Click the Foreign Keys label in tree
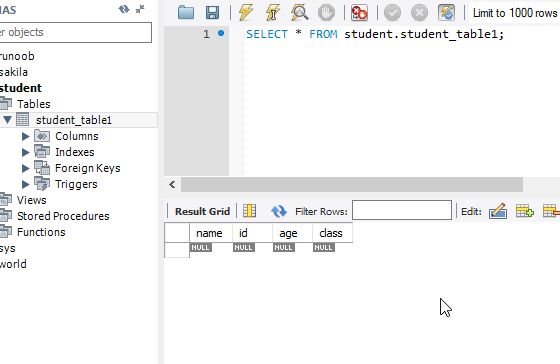560x364 pixels. pos(88,168)
